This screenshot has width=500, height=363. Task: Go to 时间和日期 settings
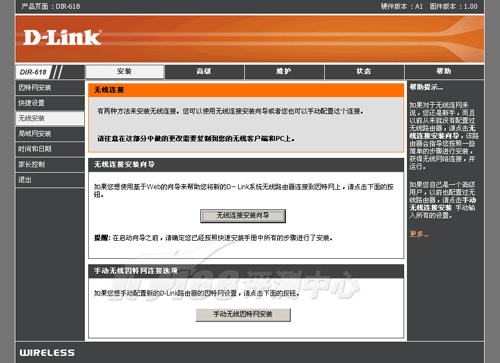(50, 149)
